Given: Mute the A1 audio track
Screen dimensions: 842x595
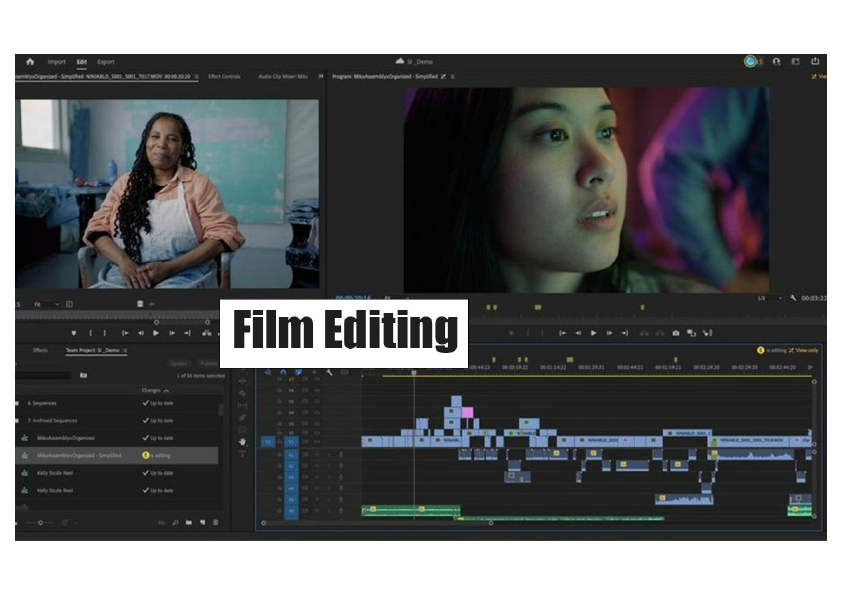Looking at the screenshot, I should pyautogui.click(x=317, y=455).
